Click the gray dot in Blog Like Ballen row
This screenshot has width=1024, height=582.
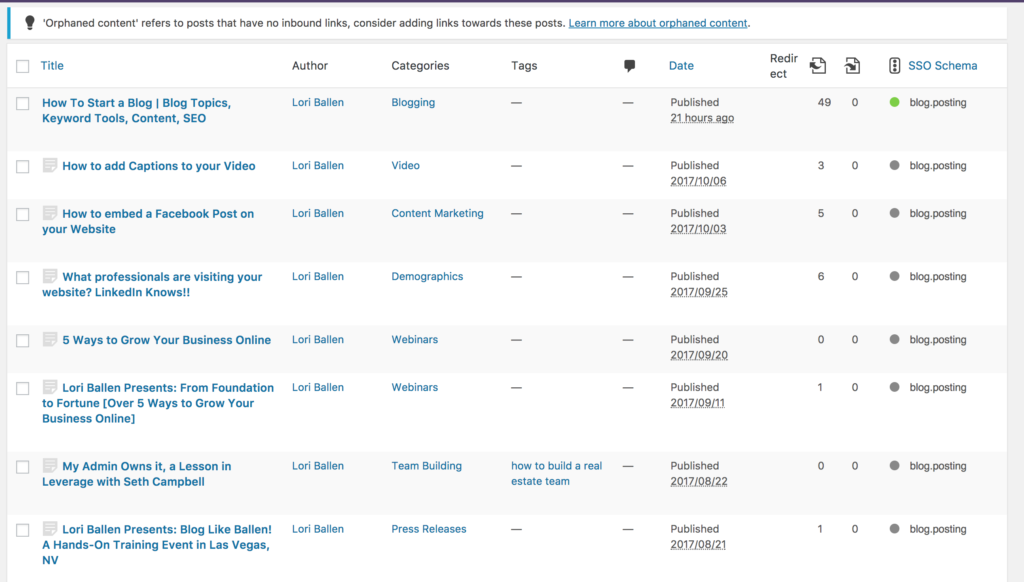tap(895, 528)
